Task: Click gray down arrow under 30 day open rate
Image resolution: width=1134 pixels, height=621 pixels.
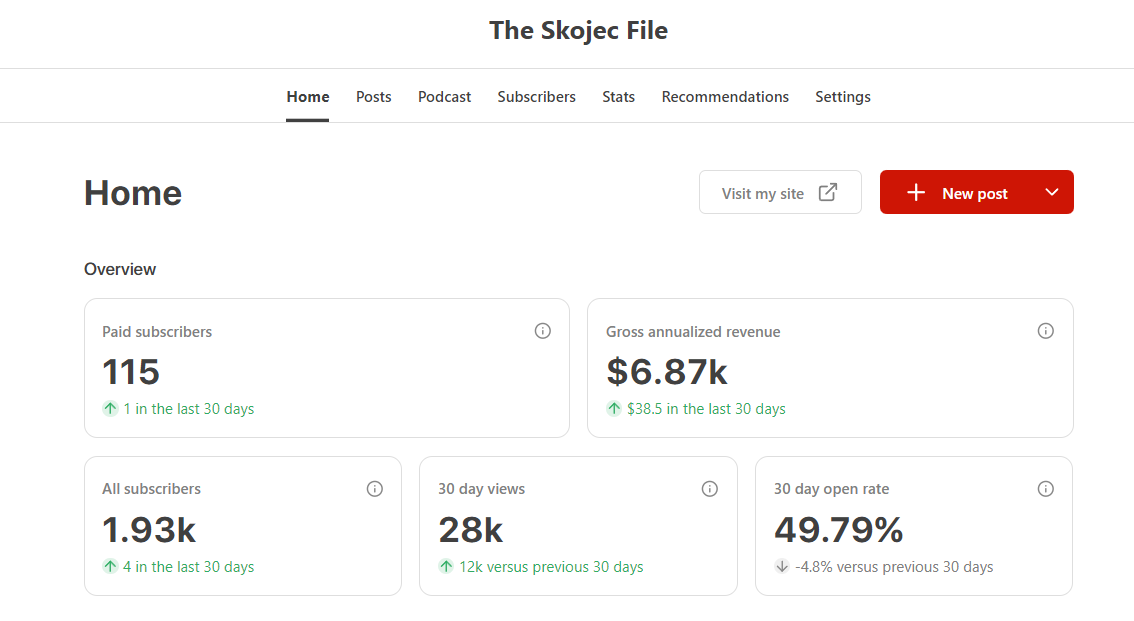Action: pos(782,566)
